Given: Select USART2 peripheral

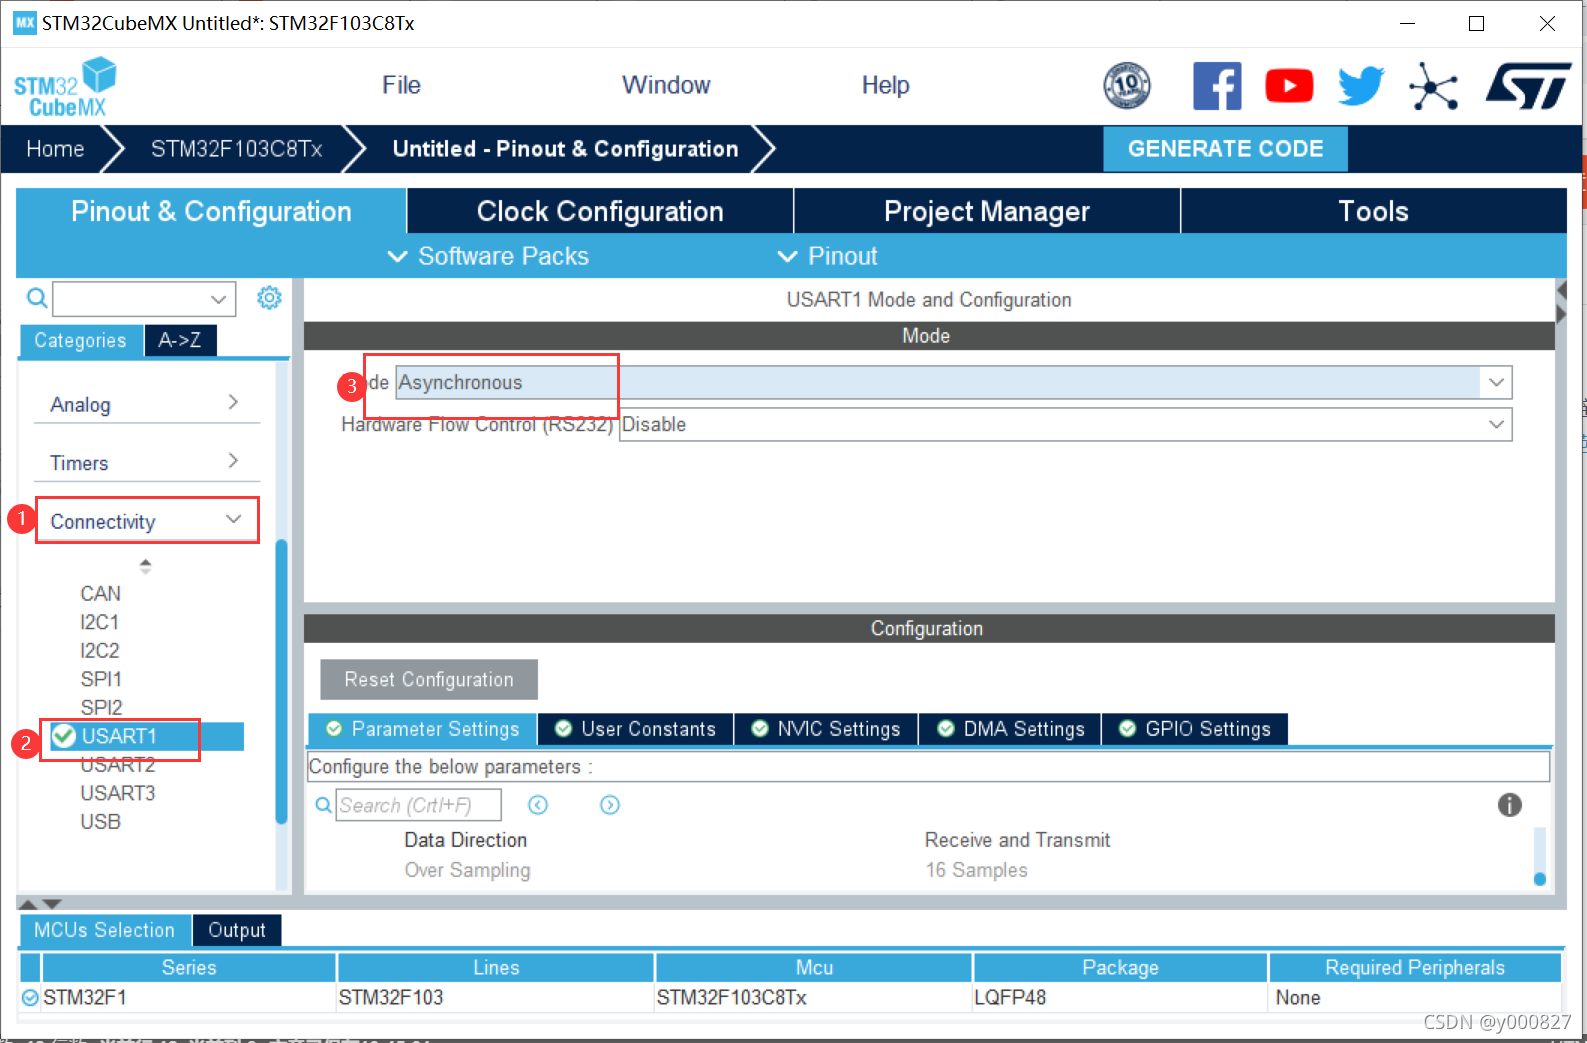Looking at the screenshot, I should (118, 765).
